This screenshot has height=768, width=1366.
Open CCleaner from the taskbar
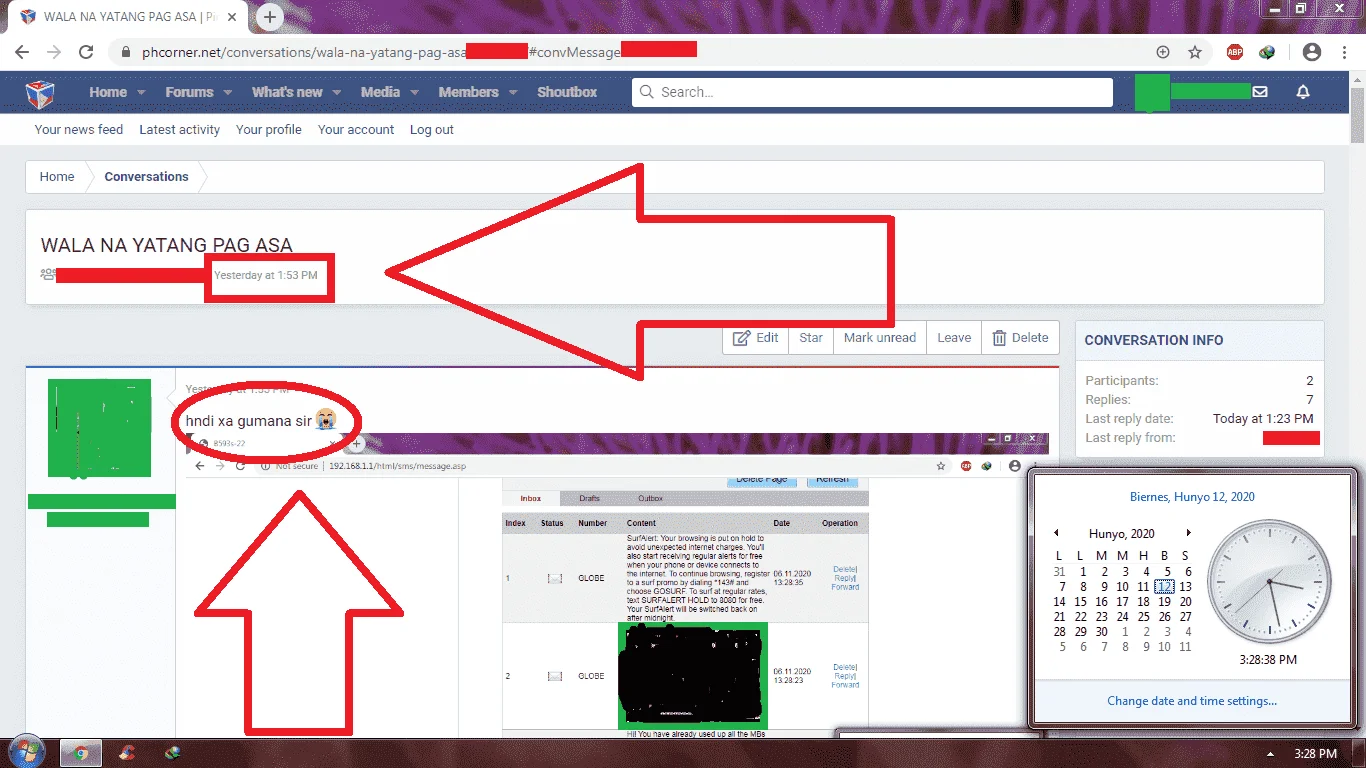[x=127, y=753]
